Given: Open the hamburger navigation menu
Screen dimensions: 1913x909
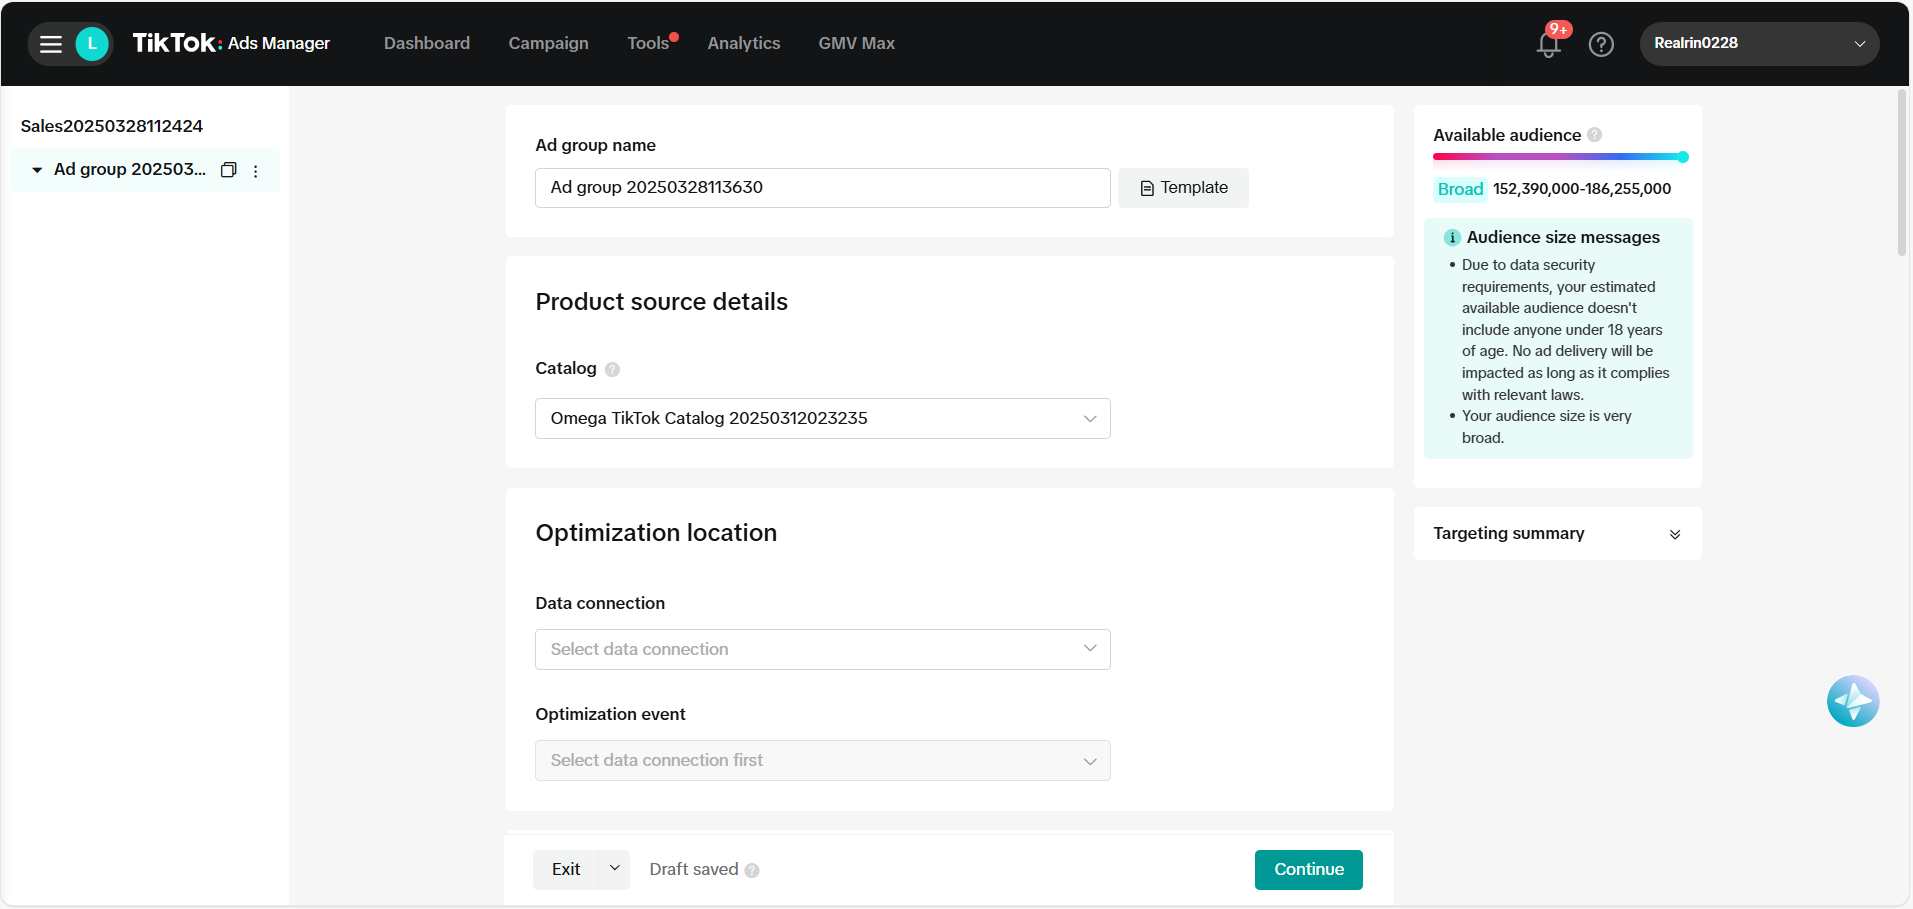Looking at the screenshot, I should pos(50,44).
